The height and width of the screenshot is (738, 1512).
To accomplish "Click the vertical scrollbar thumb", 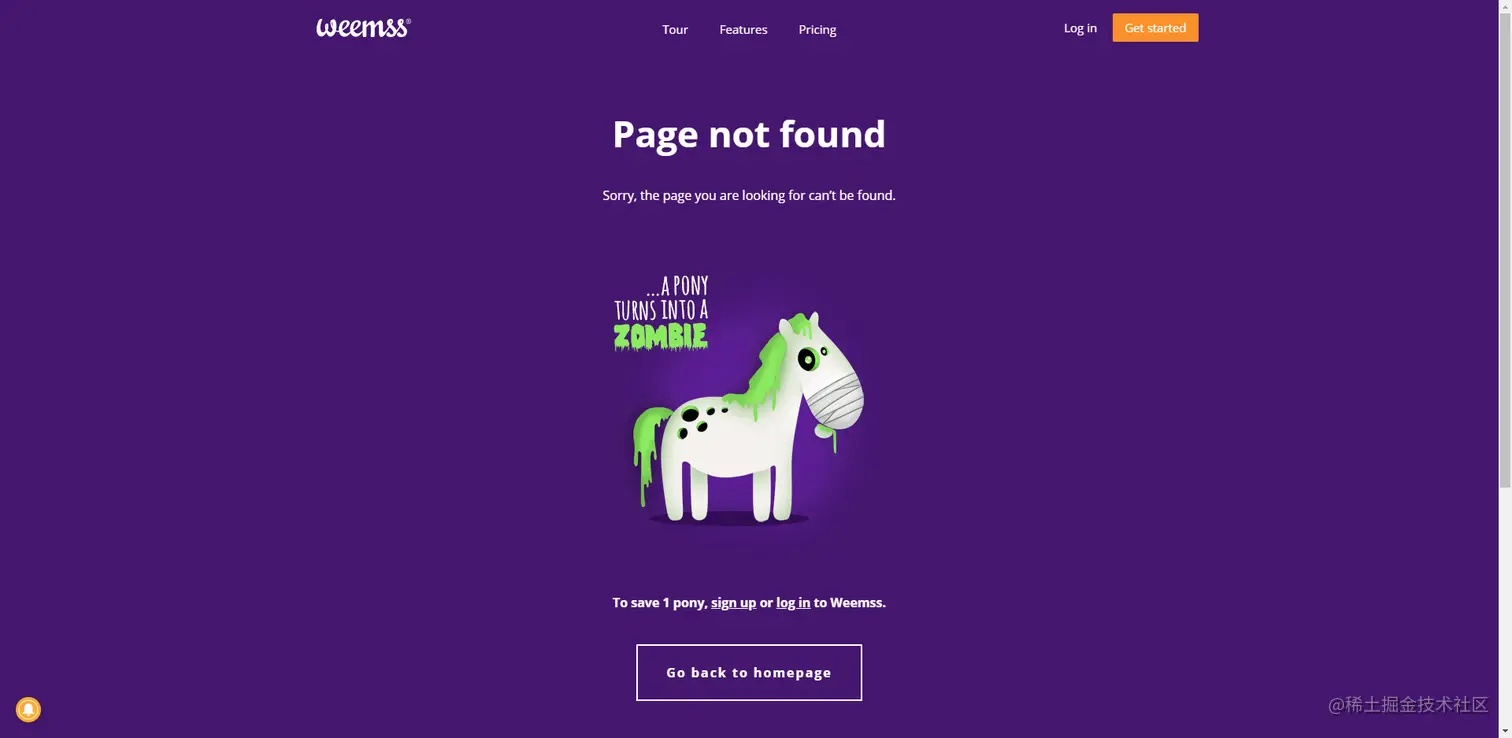I will (x=1505, y=250).
